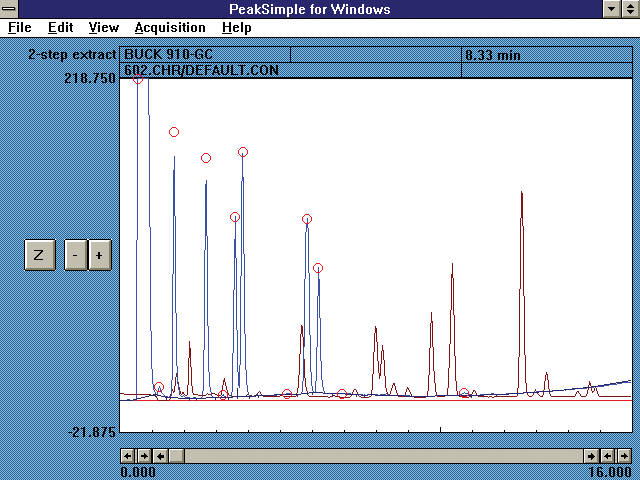This screenshot has height=480, width=640.
Task: Click the 16.000 X-axis end value
Action: pos(610,472)
